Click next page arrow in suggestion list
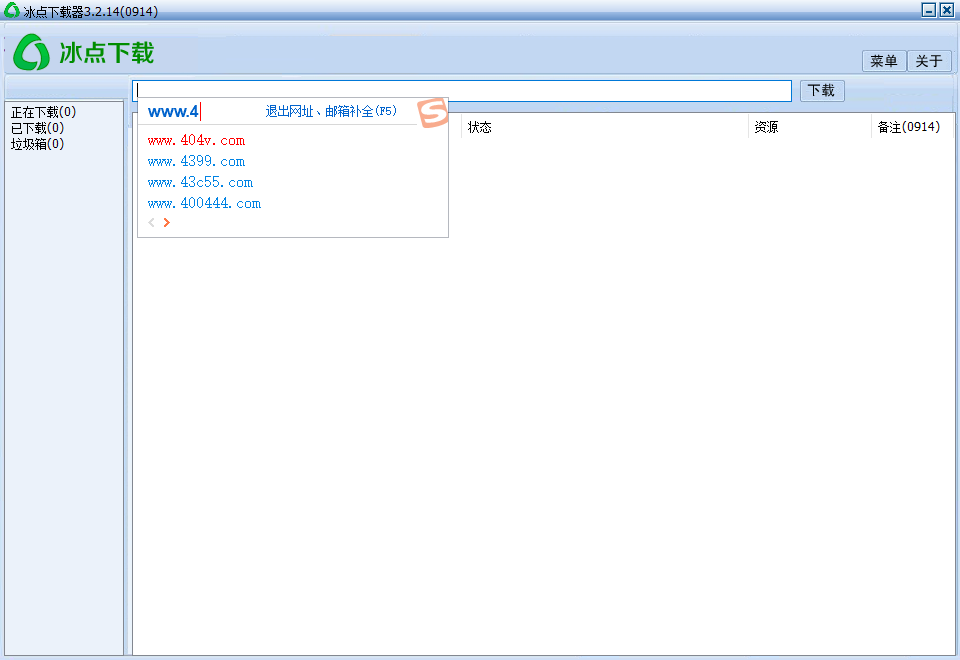 click(165, 222)
